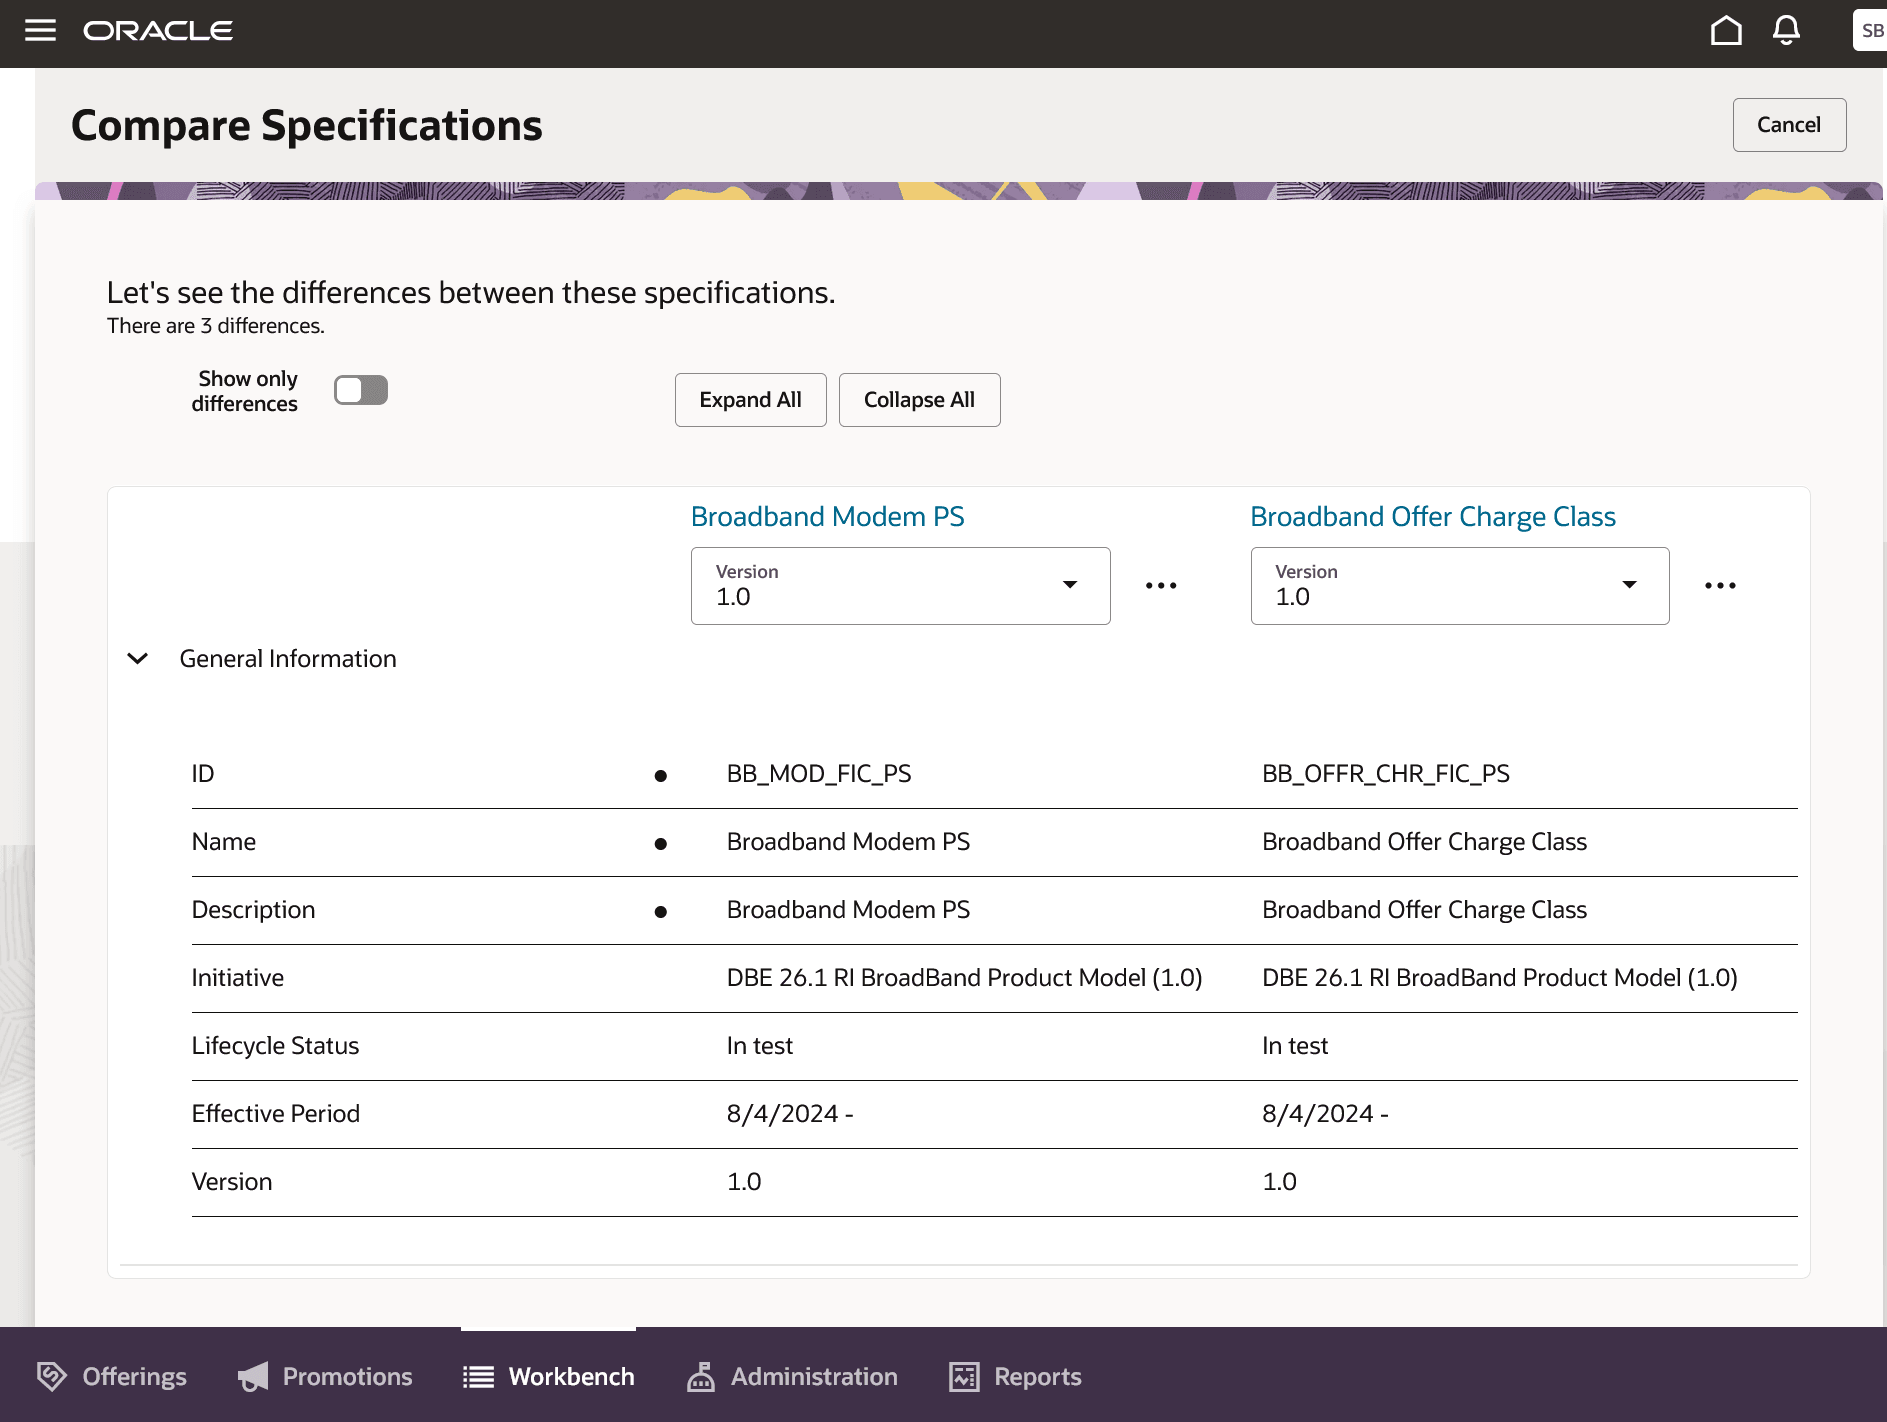
Task: Toggle the Show only differences switch
Action: click(360, 390)
